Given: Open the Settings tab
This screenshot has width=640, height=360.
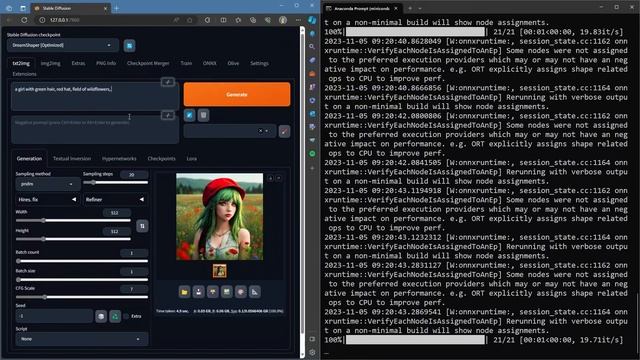Looking at the screenshot, I should [x=260, y=64].
